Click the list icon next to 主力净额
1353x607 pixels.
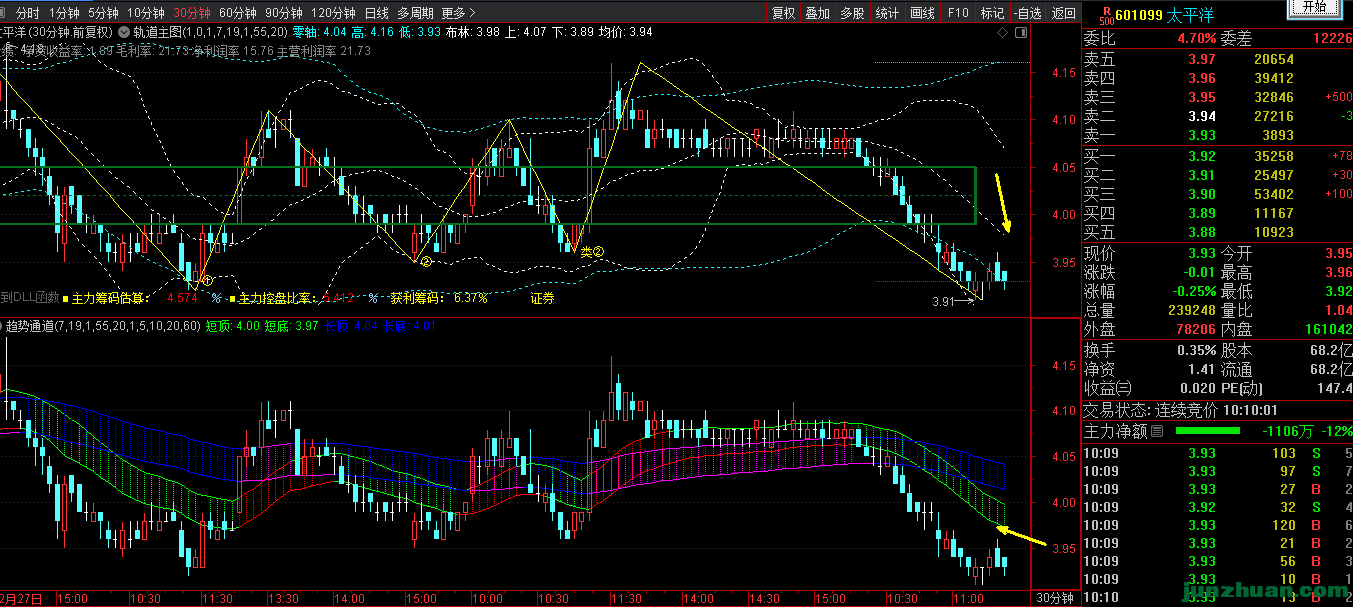click(x=1157, y=432)
